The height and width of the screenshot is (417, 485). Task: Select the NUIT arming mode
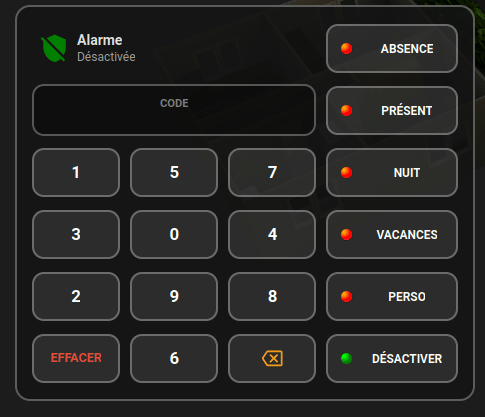(x=392, y=172)
